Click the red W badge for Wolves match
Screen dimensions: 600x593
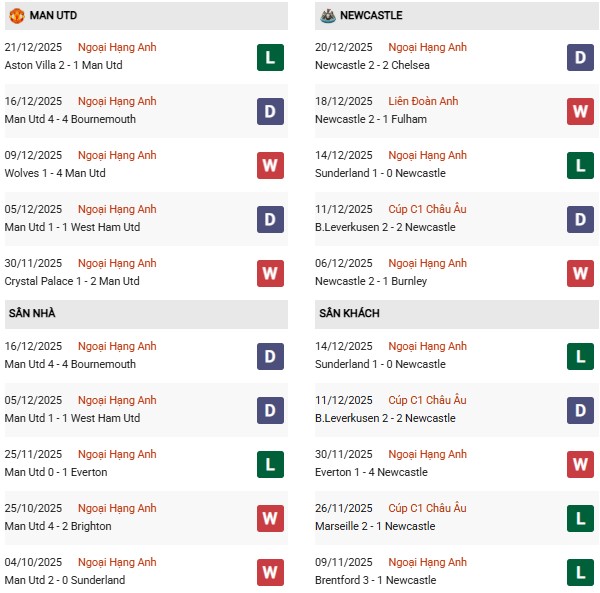pyautogui.click(x=270, y=165)
